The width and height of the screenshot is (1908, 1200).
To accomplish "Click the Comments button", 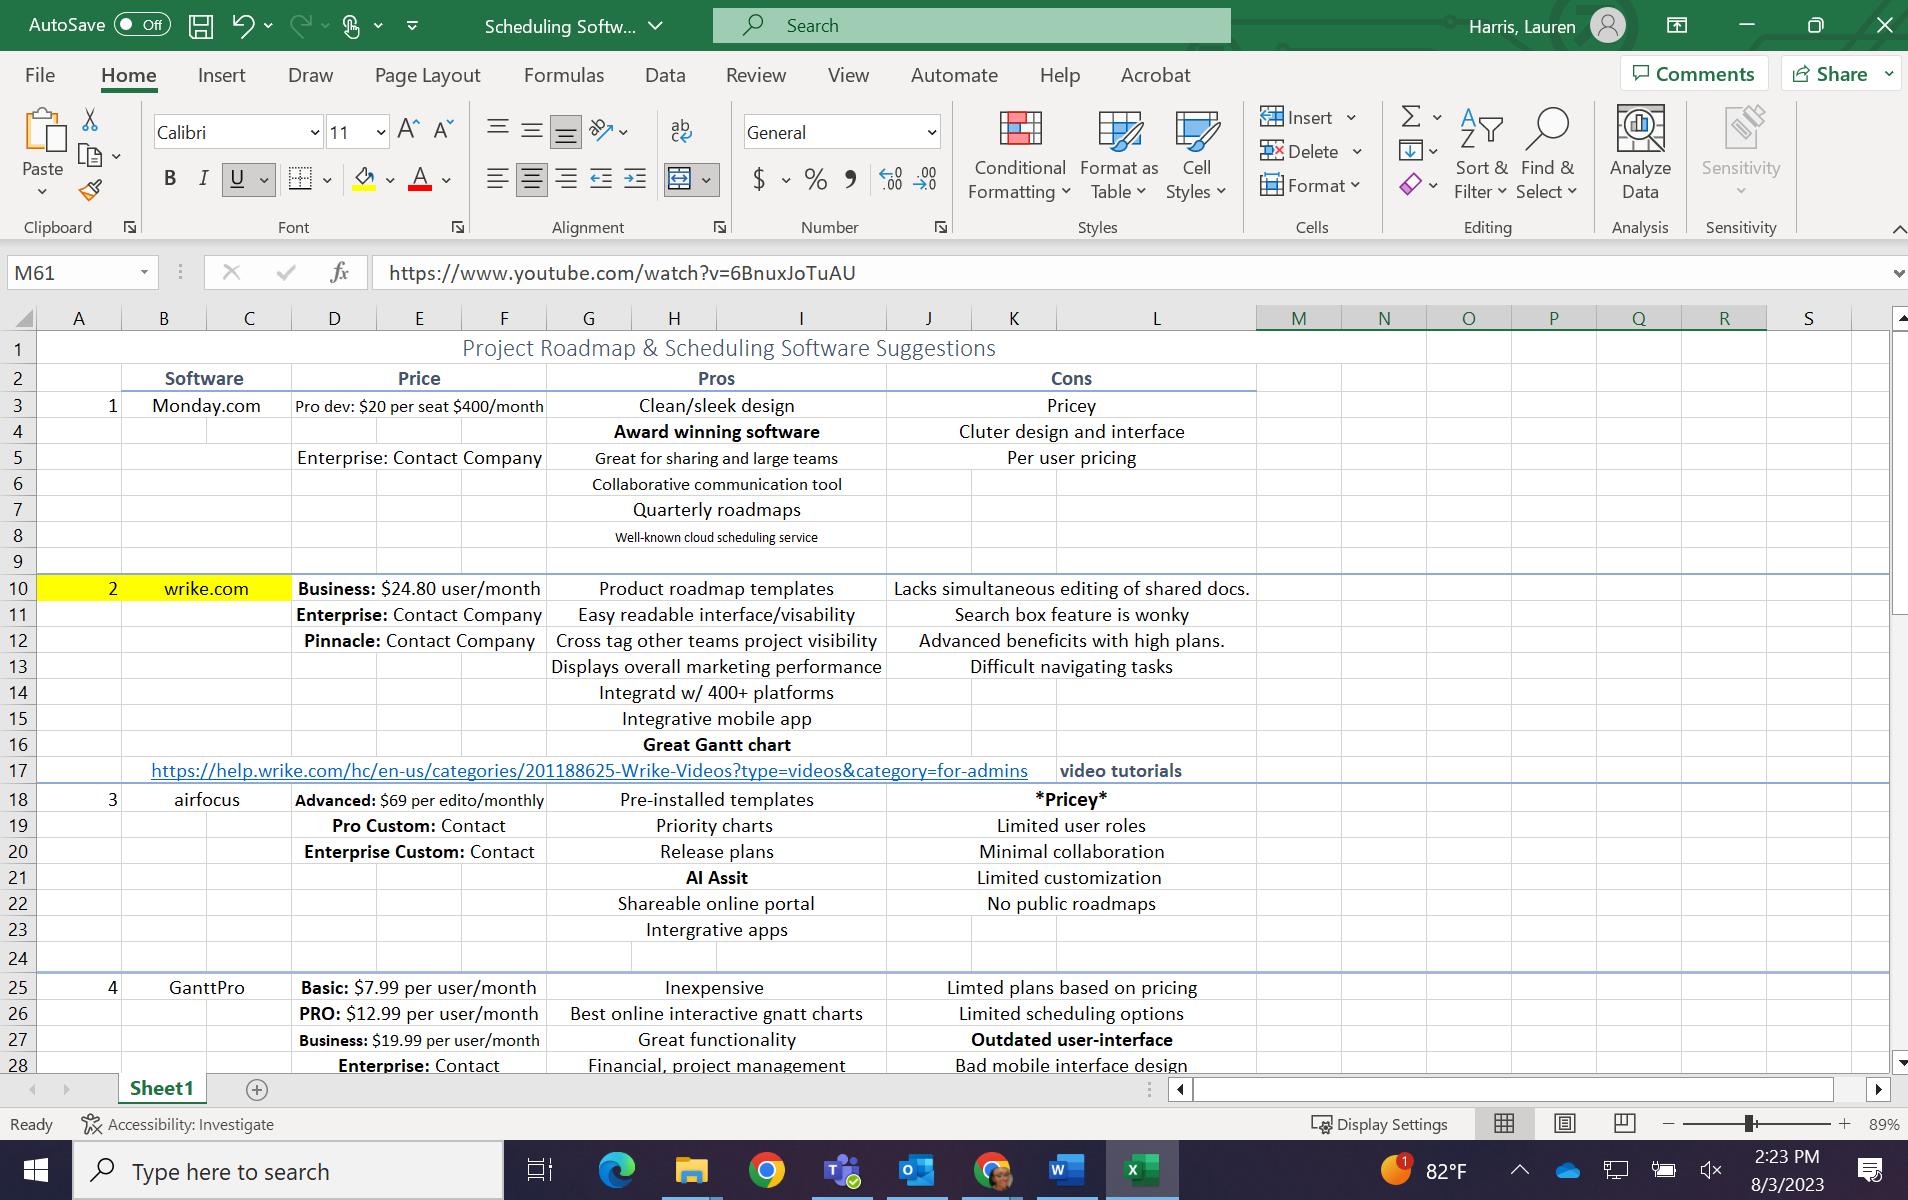I will pyautogui.click(x=1694, y=74).
